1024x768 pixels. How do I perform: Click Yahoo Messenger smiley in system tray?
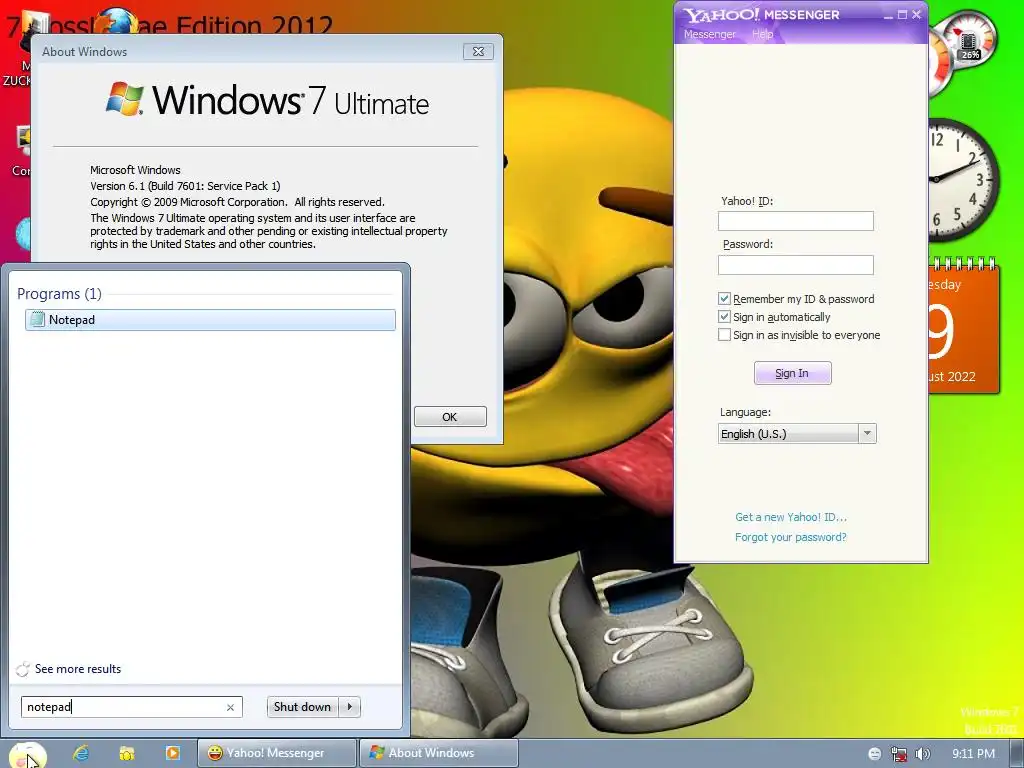point(874,754)
